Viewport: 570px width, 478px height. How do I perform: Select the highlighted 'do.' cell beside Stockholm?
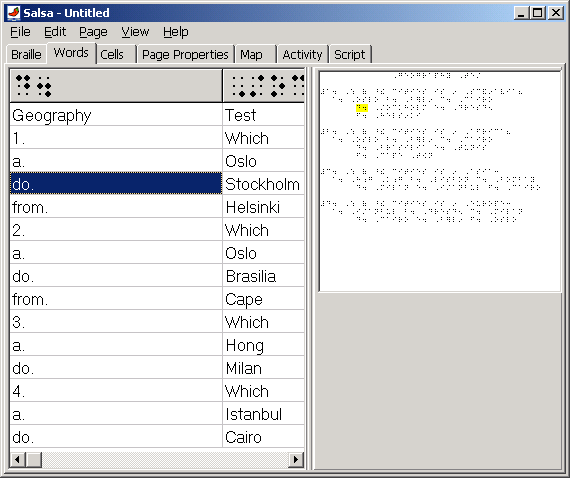[x=116, y=184]
